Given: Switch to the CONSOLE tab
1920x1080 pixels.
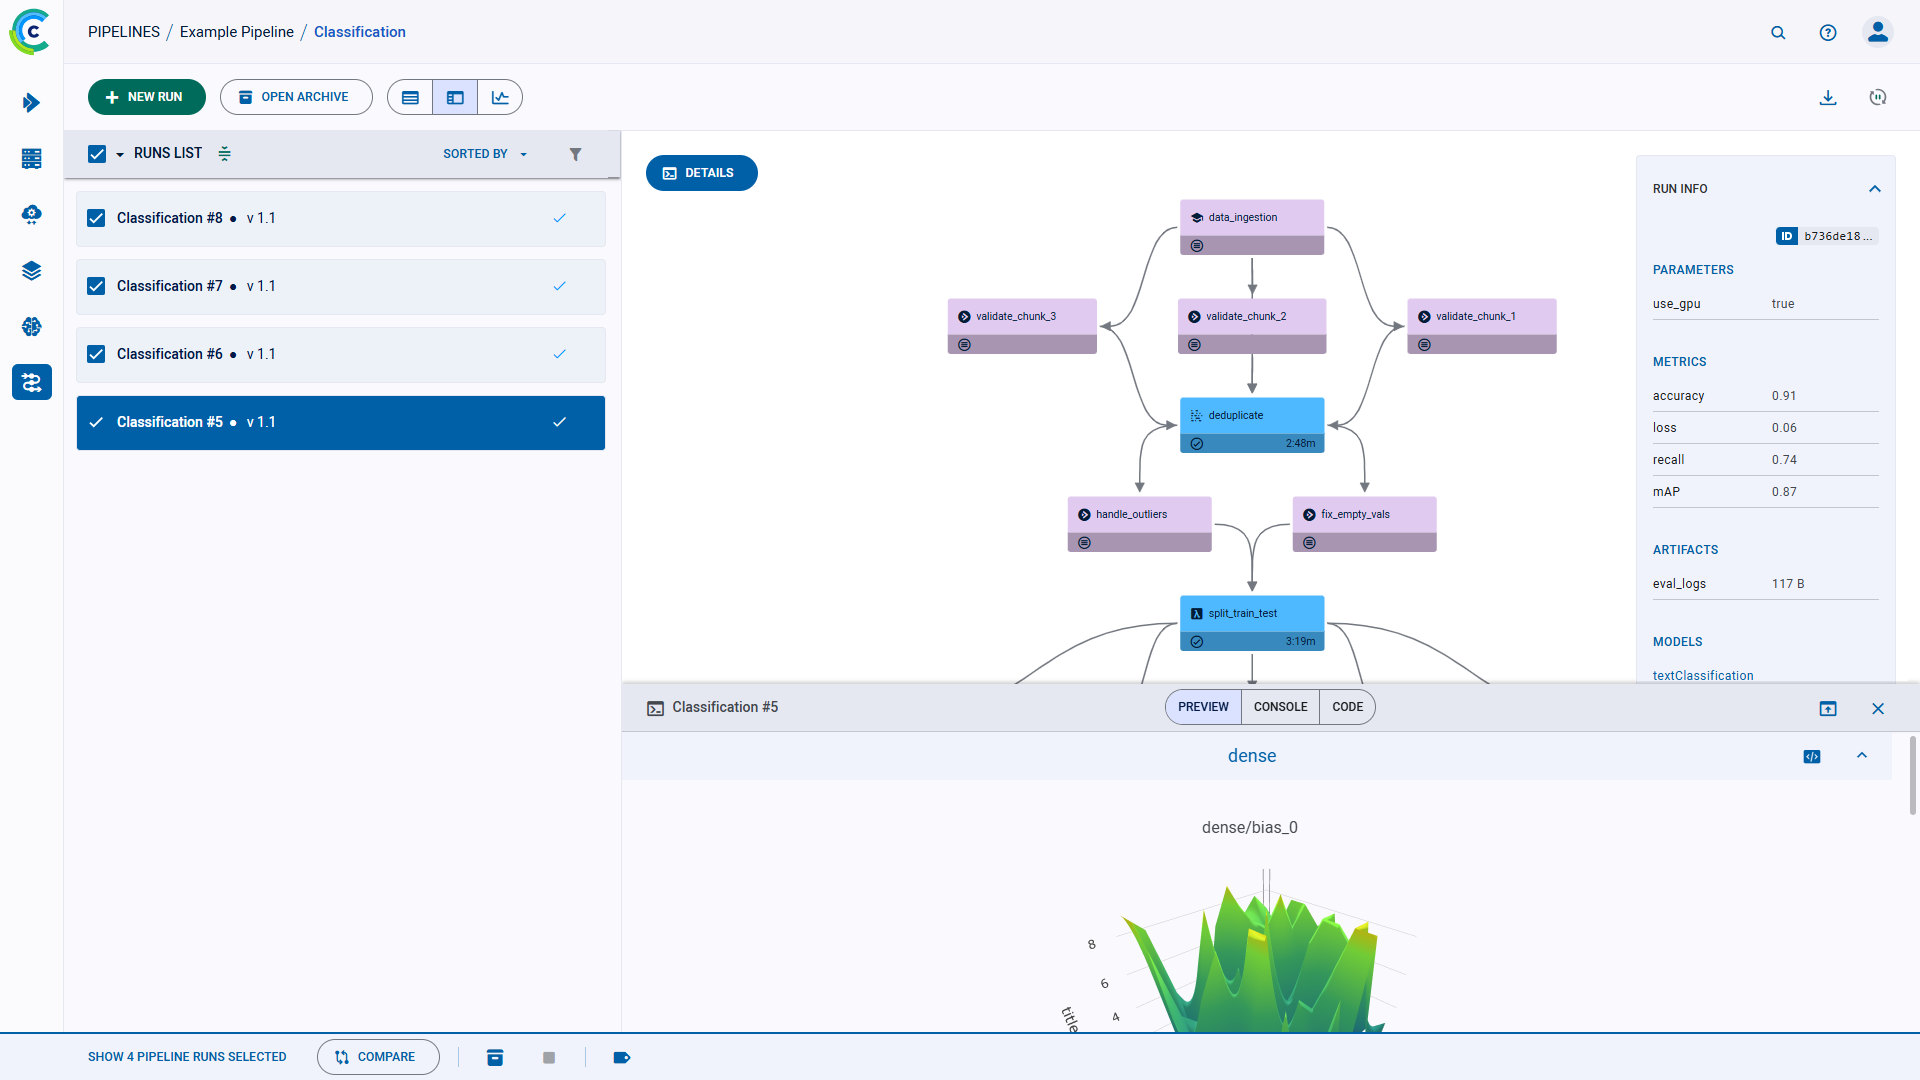Looking at the screenshot, I should tap(1280, 707).
